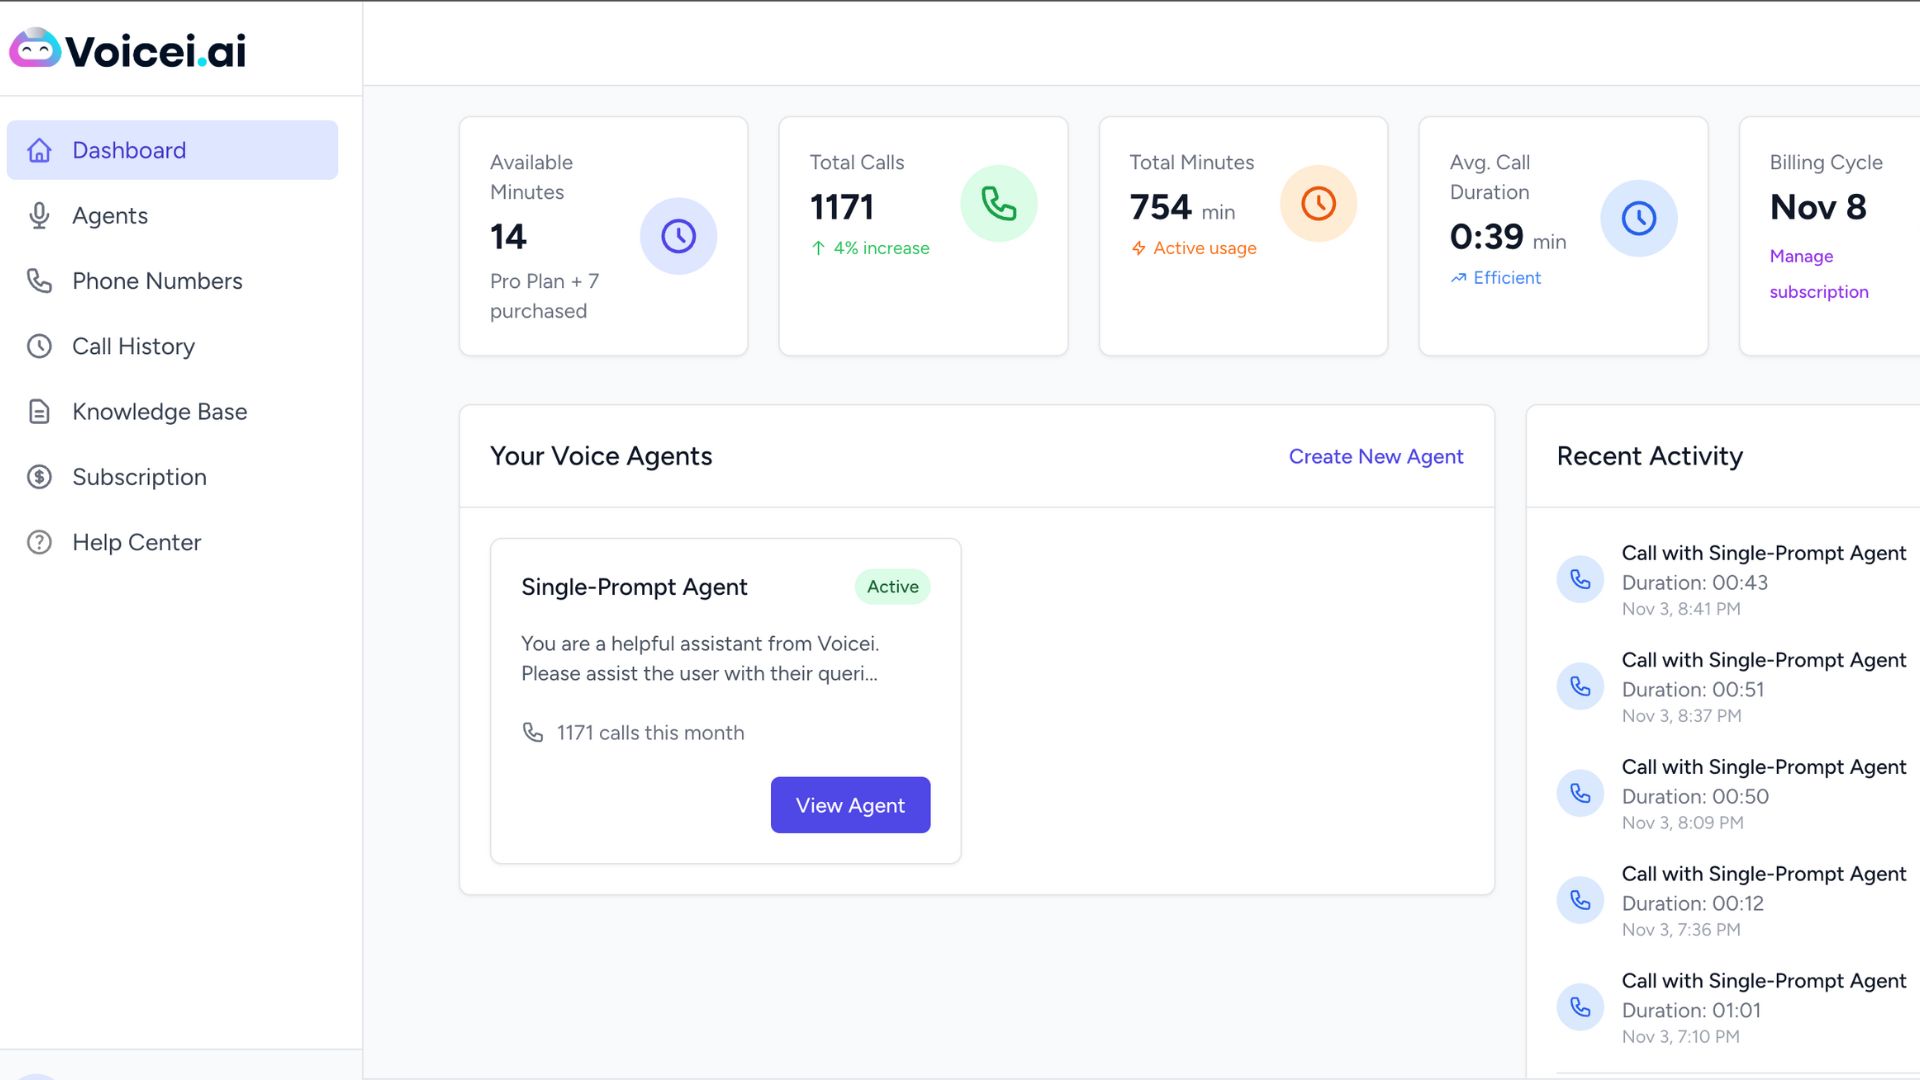Click the orange clock icon on Total Minutes card
1920x1080 pixels.
(1319, 203)
